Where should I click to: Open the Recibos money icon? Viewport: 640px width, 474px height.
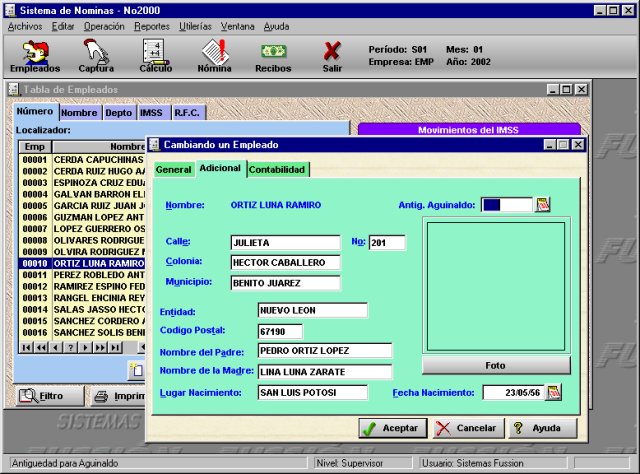(x=273, y=57)
